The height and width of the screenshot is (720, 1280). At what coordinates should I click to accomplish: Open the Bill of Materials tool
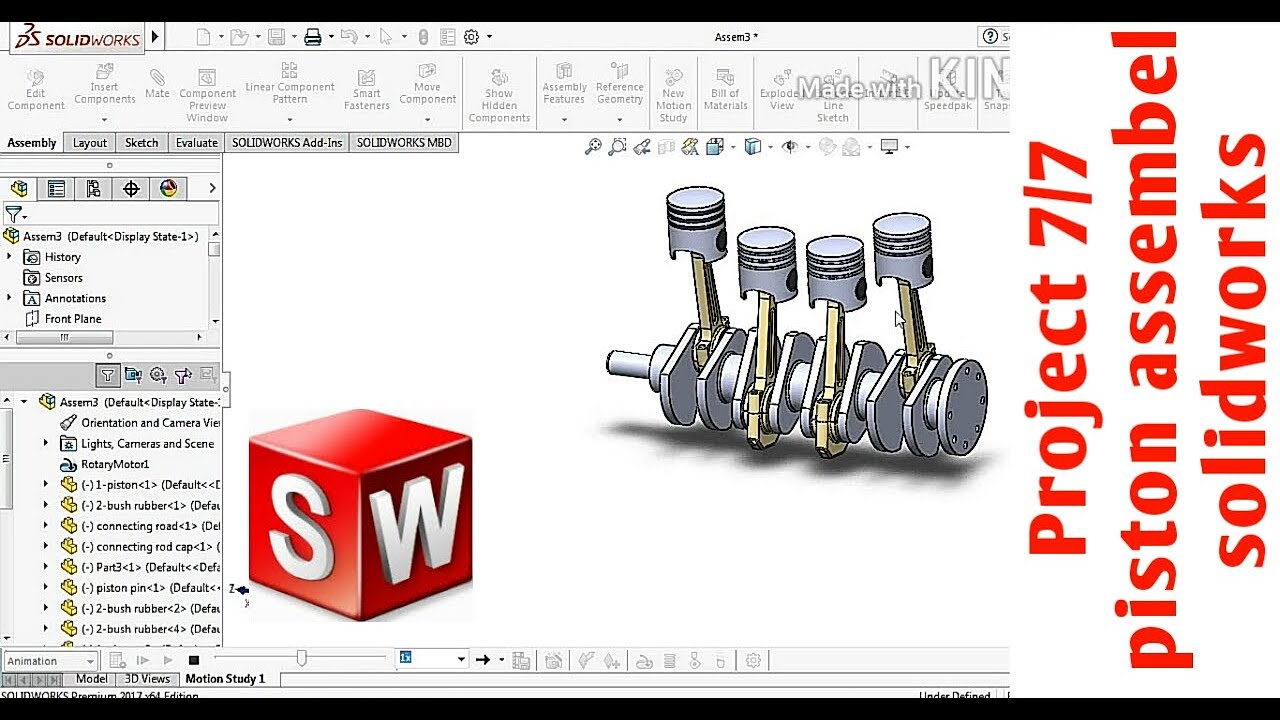coord(725,88)
